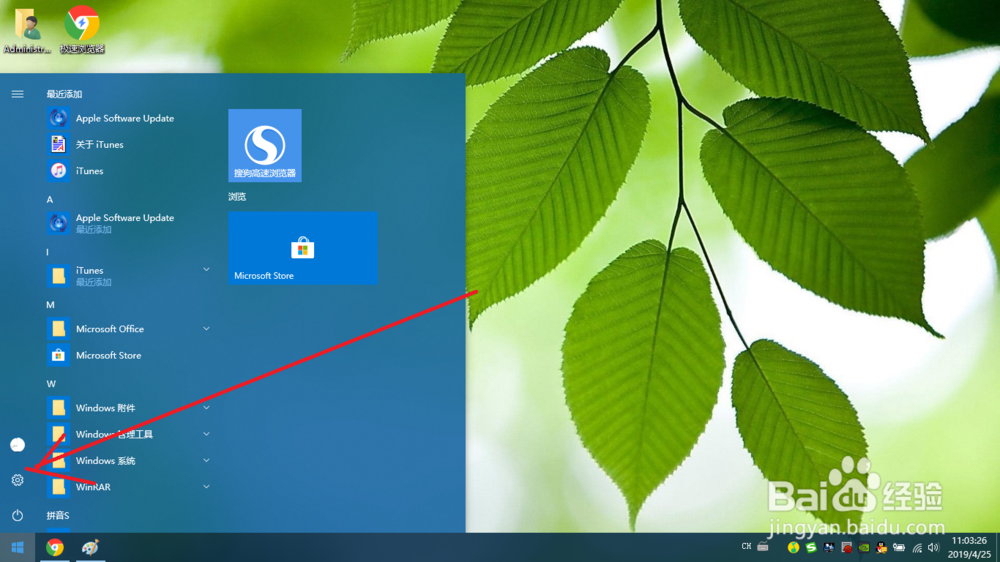The width and height of the screenshot is (1000, 562).
Task: Open Administrator folder on desktop
Action: point(27,29)
